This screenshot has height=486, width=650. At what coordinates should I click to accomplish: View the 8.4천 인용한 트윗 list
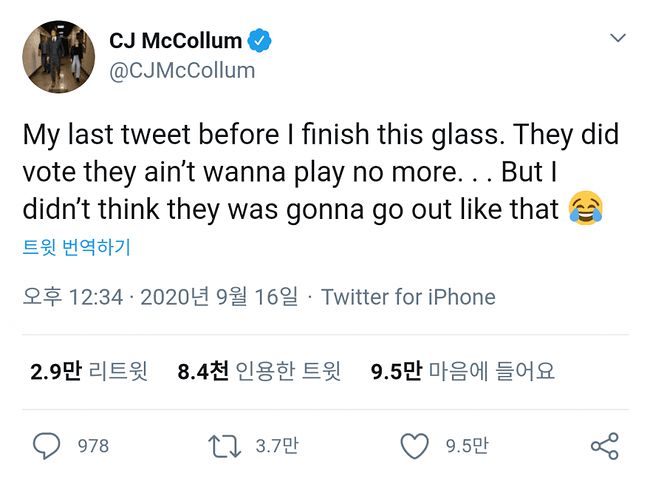pyautogui.click(x=259, y=372)
